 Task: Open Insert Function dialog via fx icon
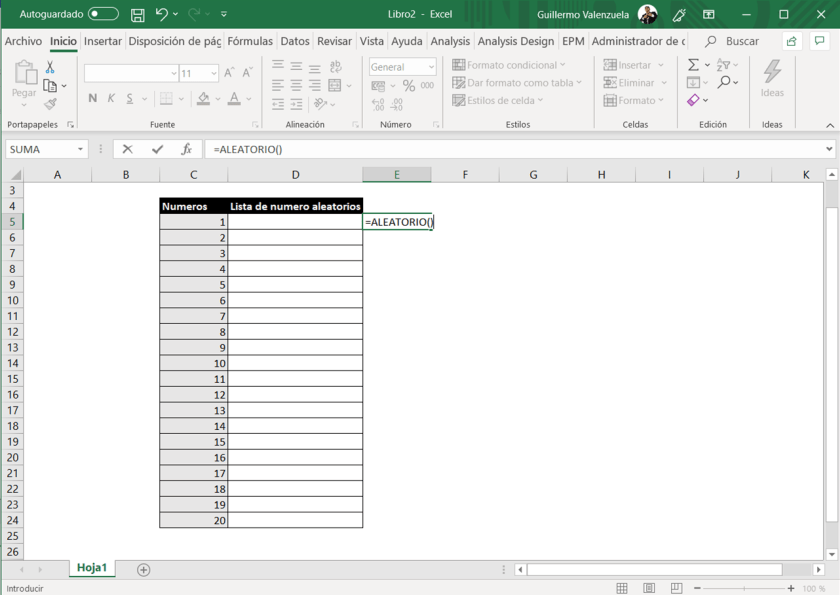[186, 149]
